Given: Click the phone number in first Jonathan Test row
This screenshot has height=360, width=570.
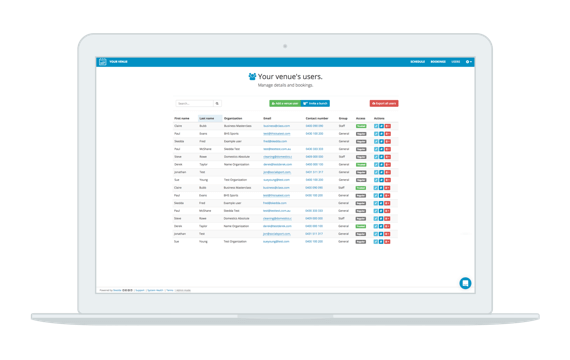Looking at the screenshot, I should pos(314,172).
